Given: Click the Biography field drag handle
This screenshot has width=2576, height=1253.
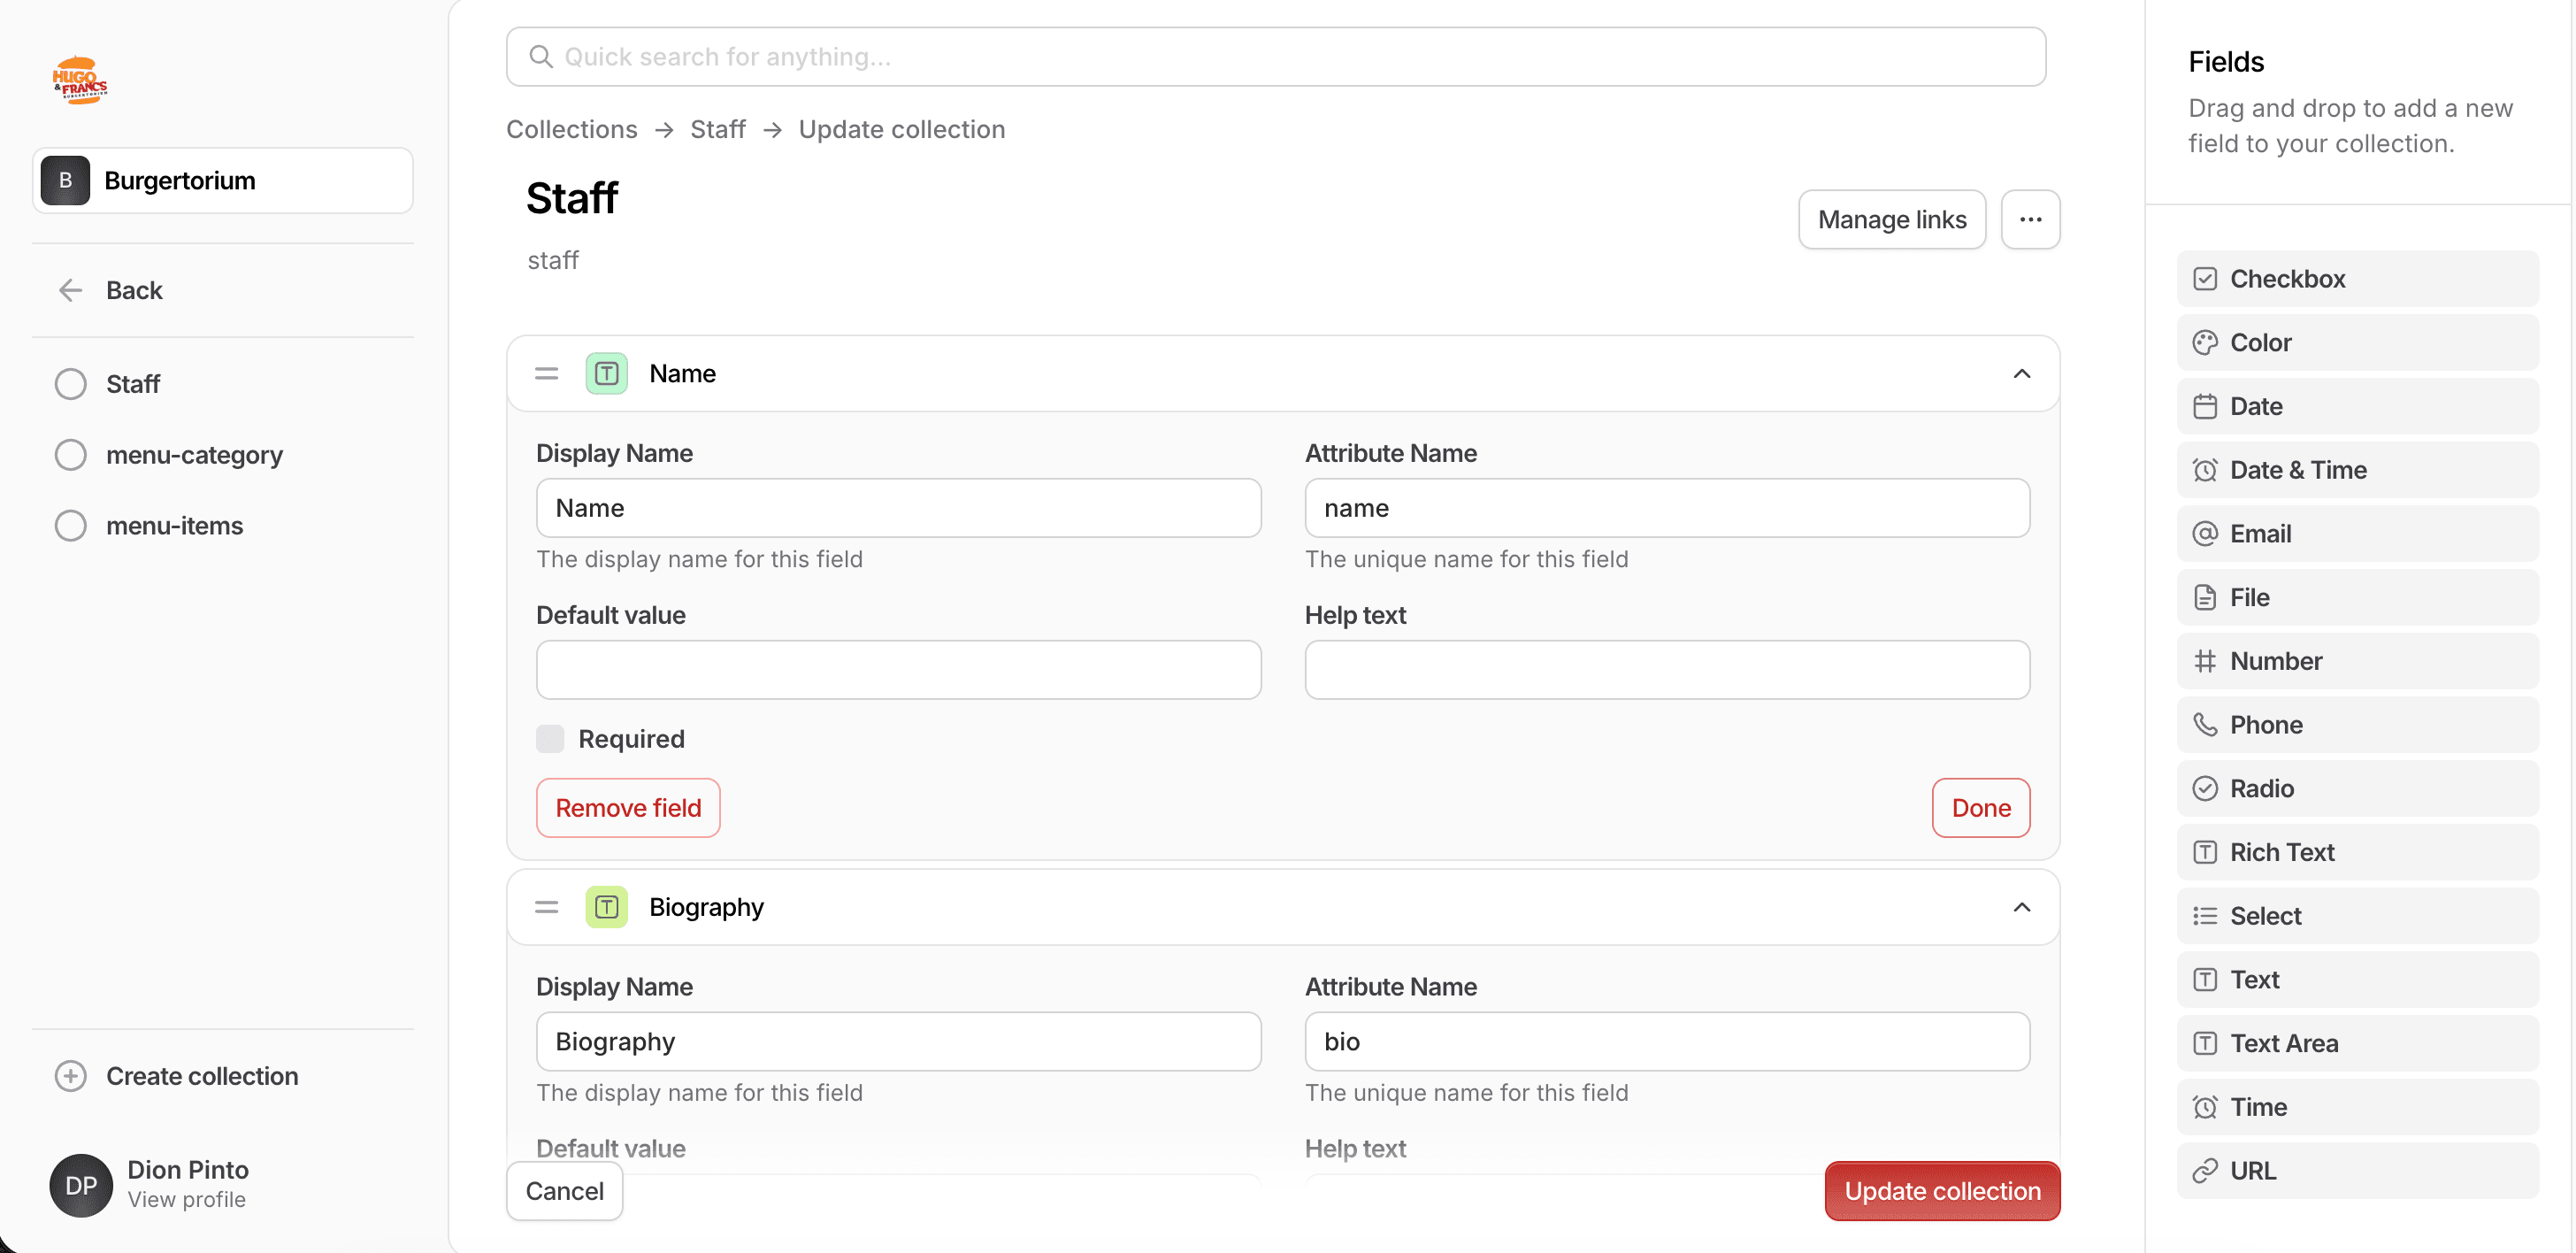Looking at the screenshot, I should tap(546, 907).
